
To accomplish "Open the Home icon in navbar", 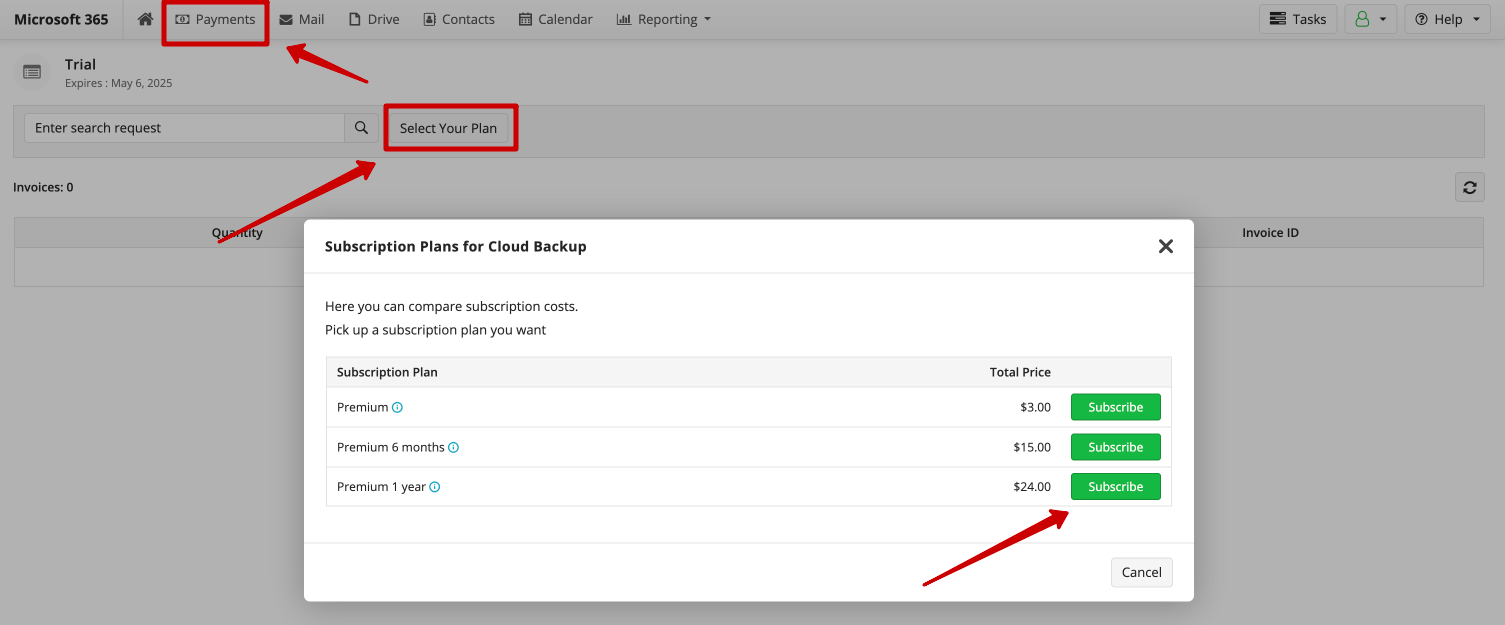I will click(145, 19).
